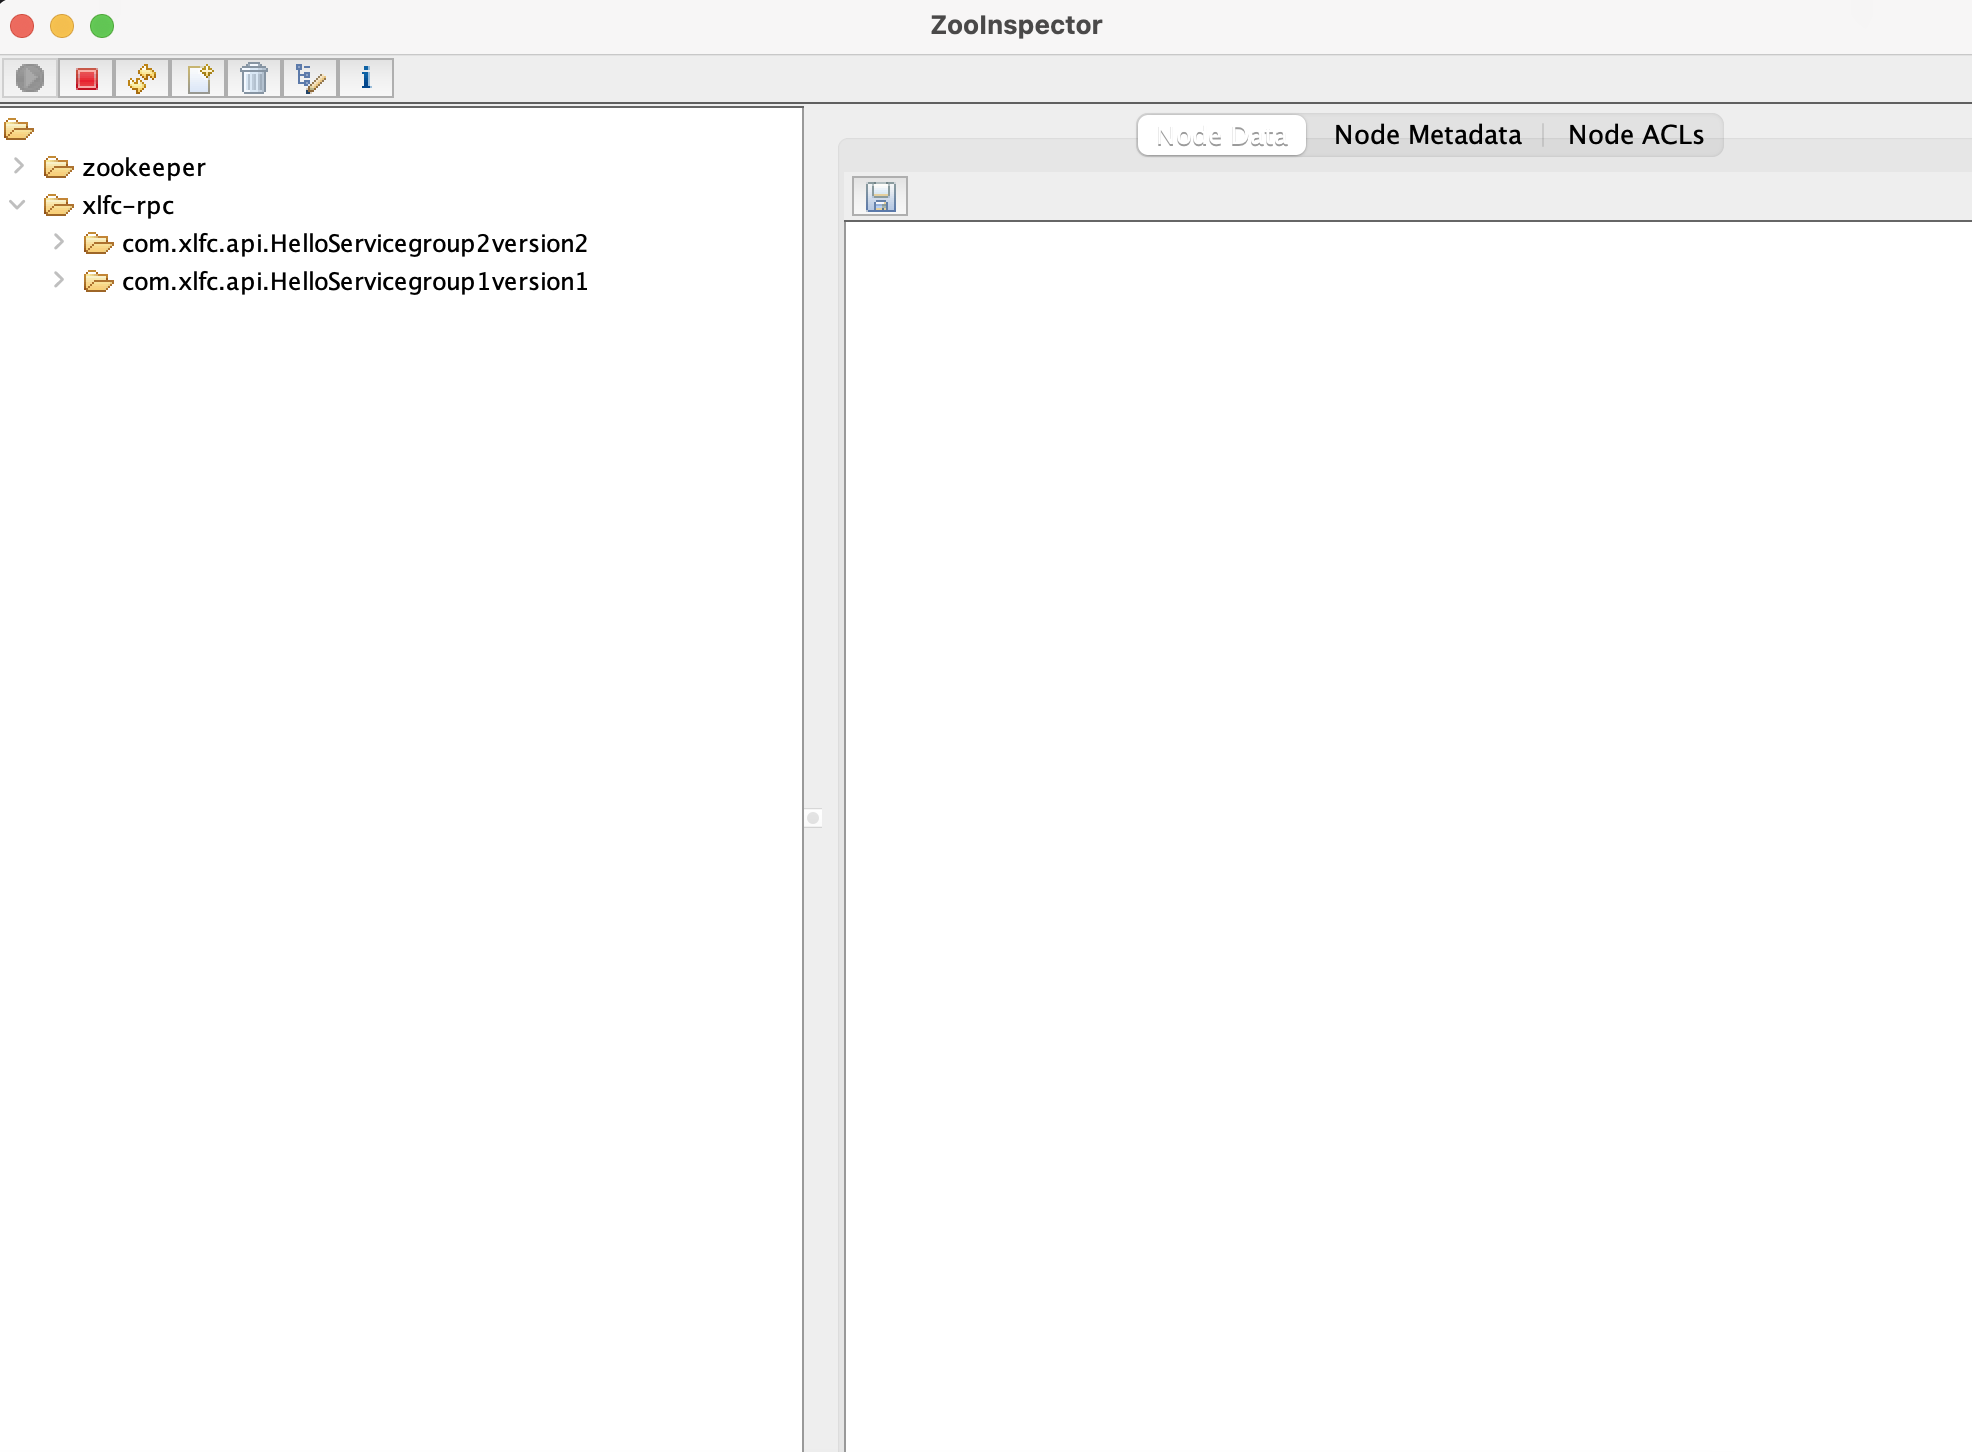Image resolution: width=1972 pixels, height=1452 pixels.
Task: Collapse the xlfc-rpc tree node
Action: click(x=18, y=205)
